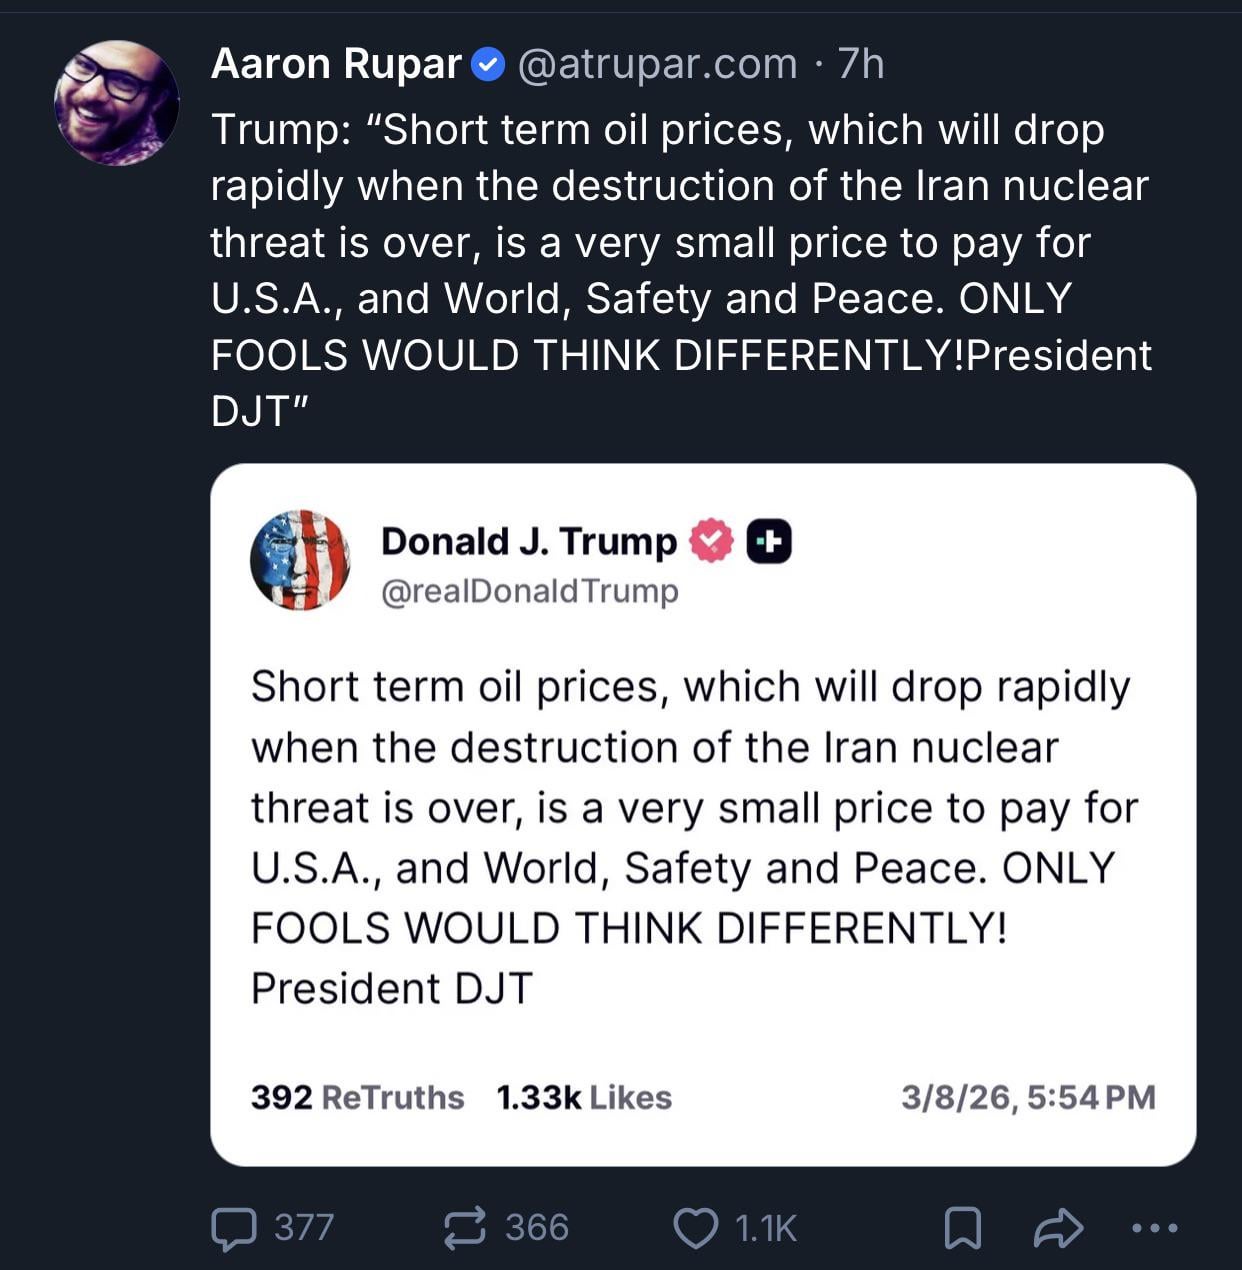This screenshot has height=1270, width=1242.
Task: Click the blue verified checkmark badge
Action: coord(487,65)
